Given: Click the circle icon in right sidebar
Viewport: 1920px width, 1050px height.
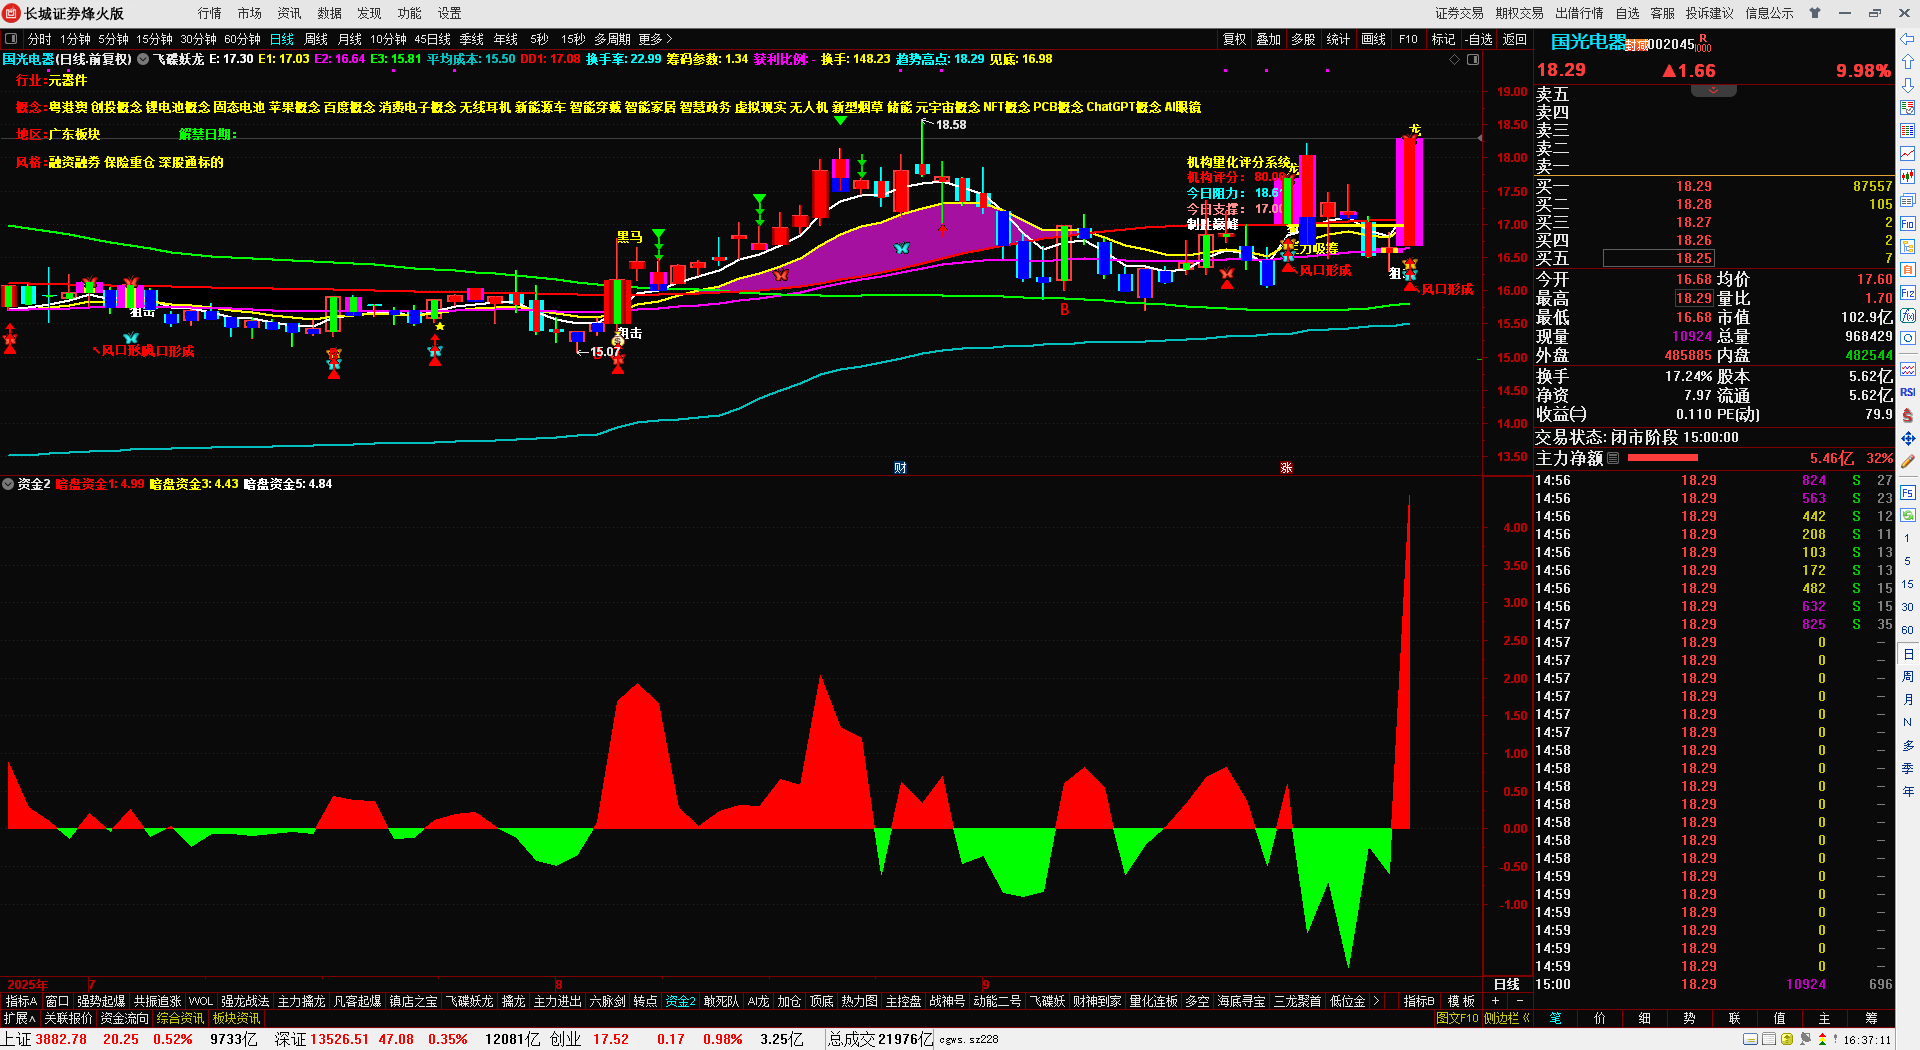Looking at the screenshot, I should 1908,340.
